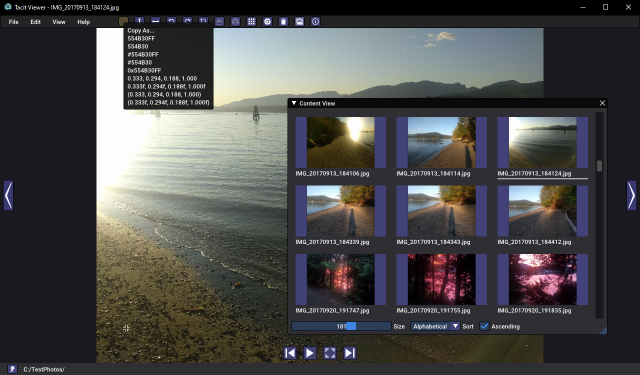Start slideshow with the play button
Image resolution: width=640 pixels, height=375 pixels.
[x=310, y=353]
